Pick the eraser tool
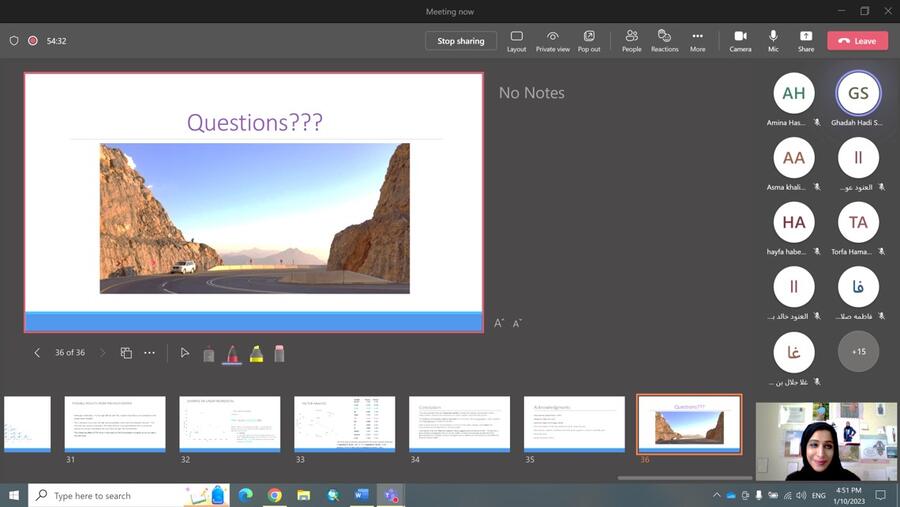The image size is (900, 507). [279, 353]
